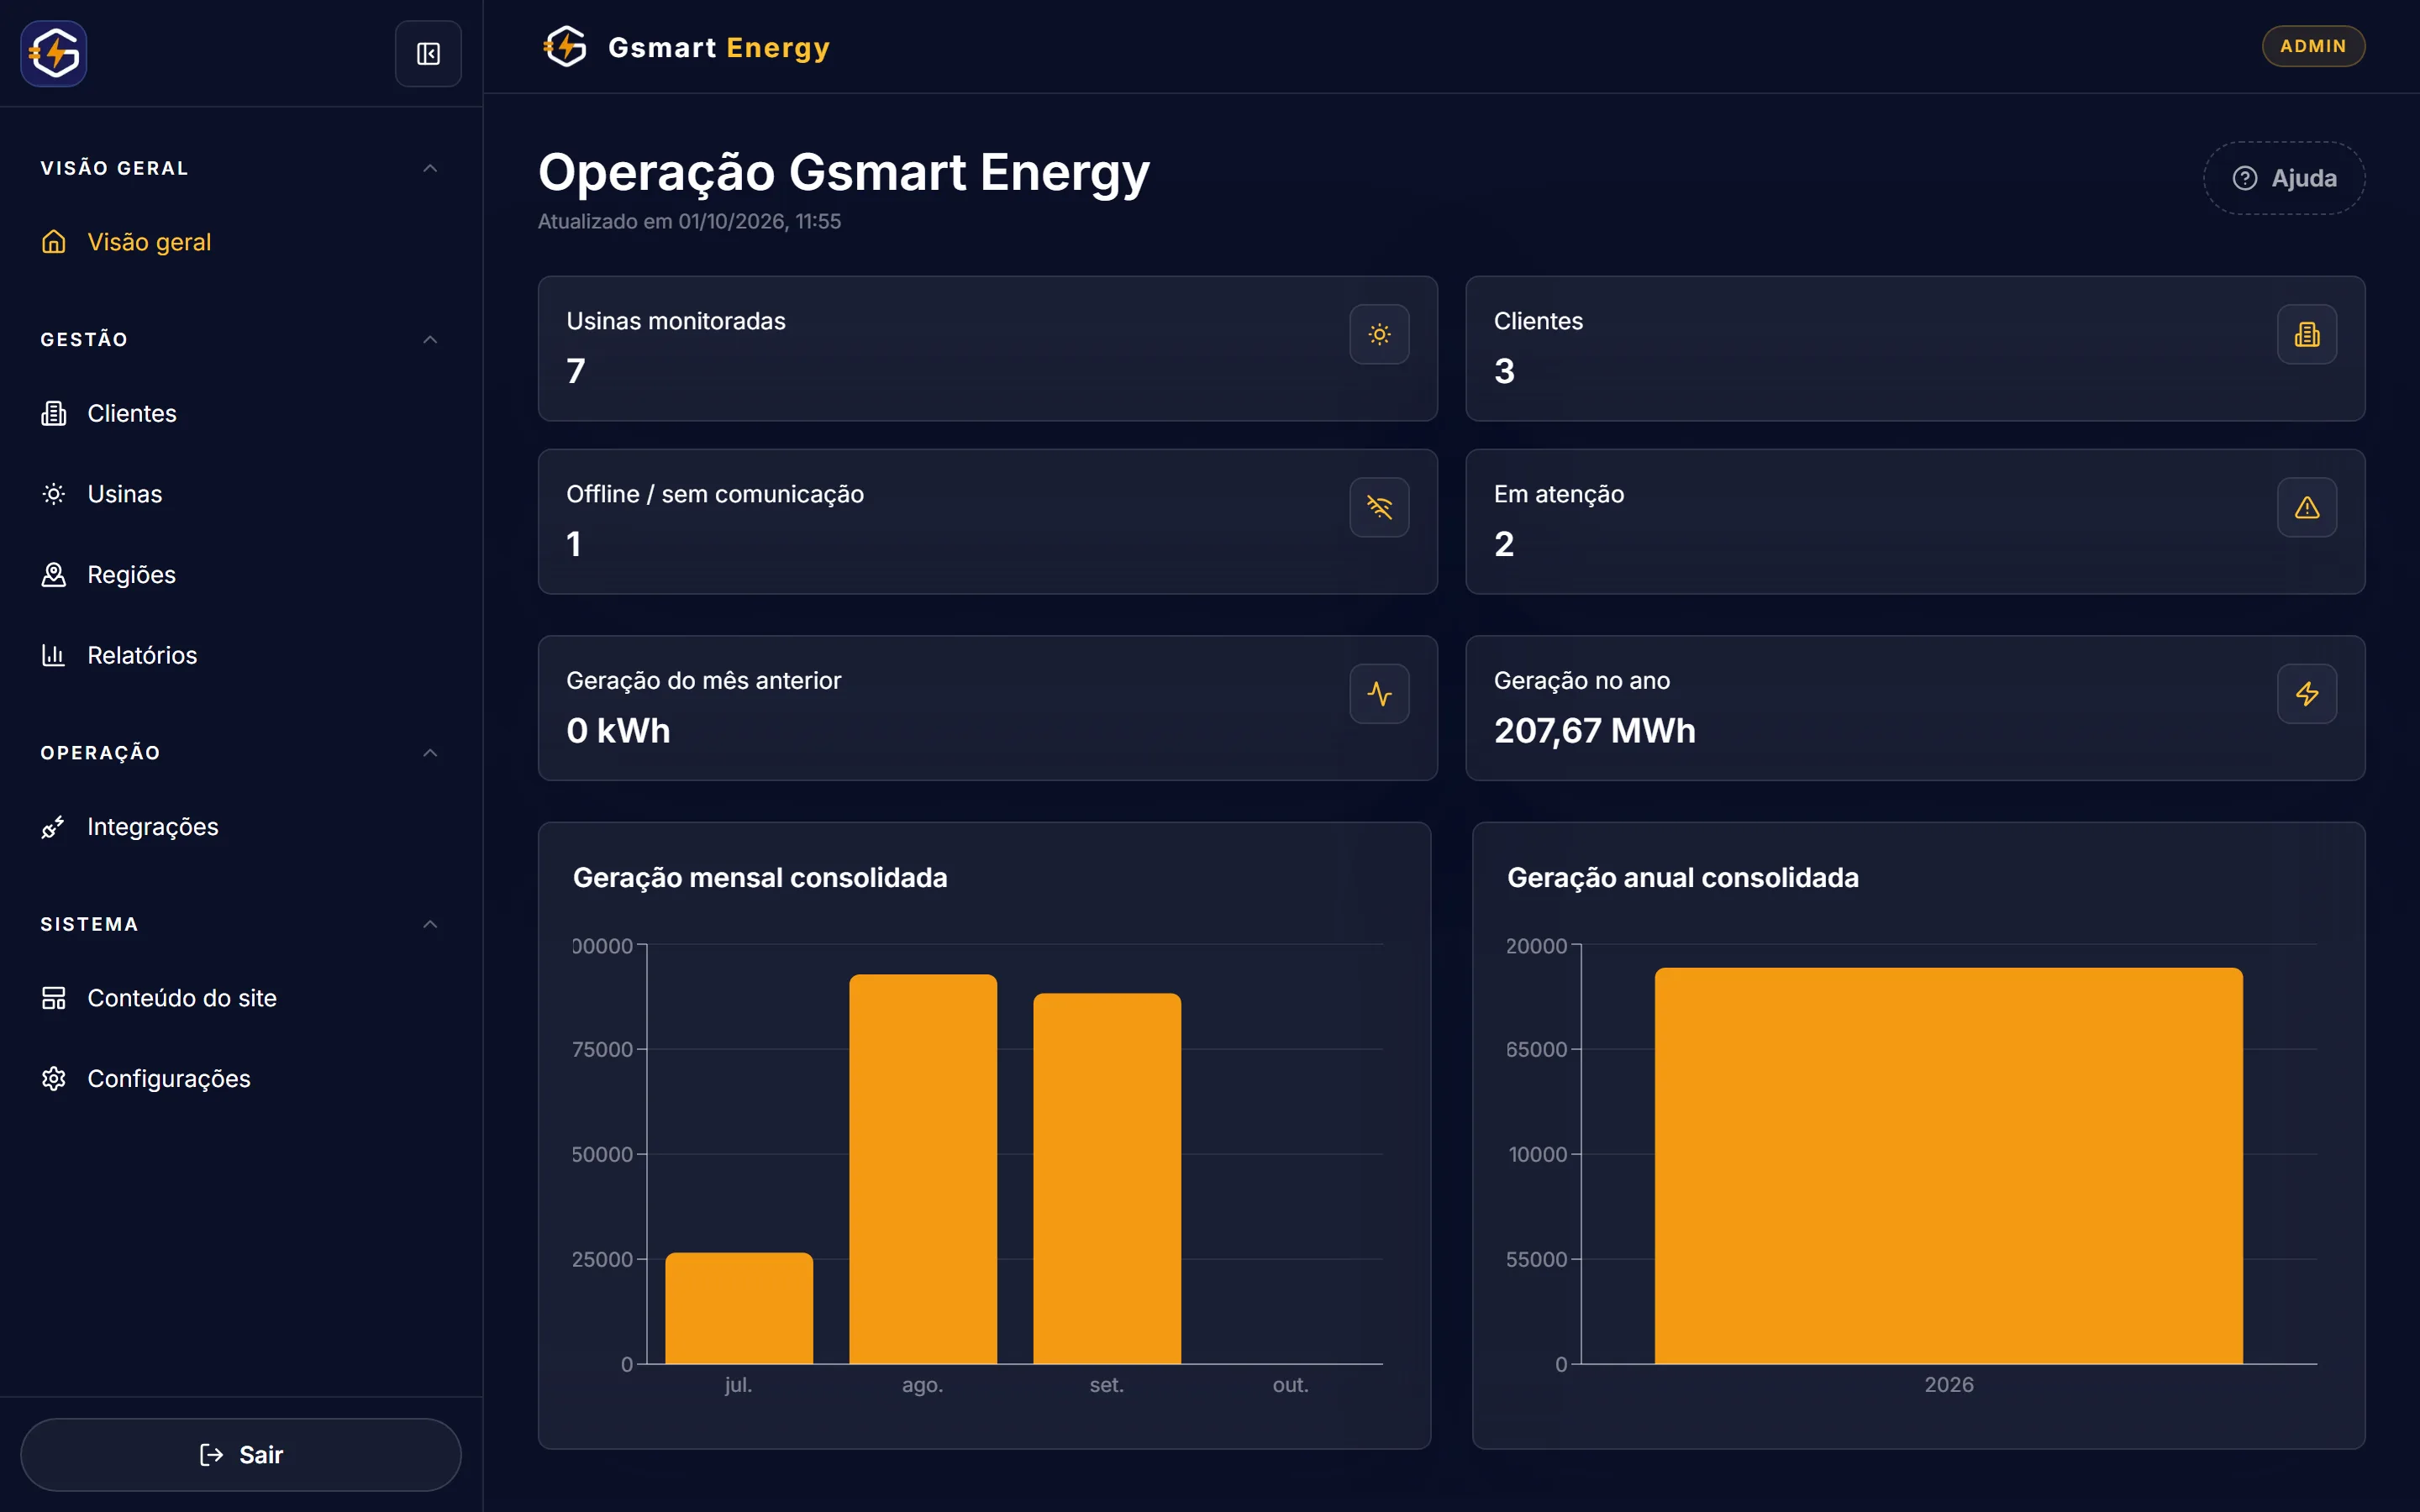This screenshot has height=1512, width=2420.
Task: Click the layout icon beside Conteúdo do site
Action: click(54, 998)
